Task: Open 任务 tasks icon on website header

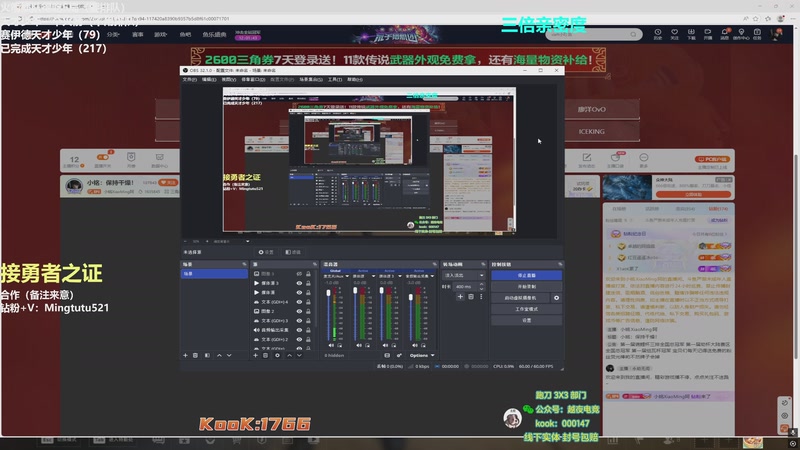Action: [x=757, y=34]
